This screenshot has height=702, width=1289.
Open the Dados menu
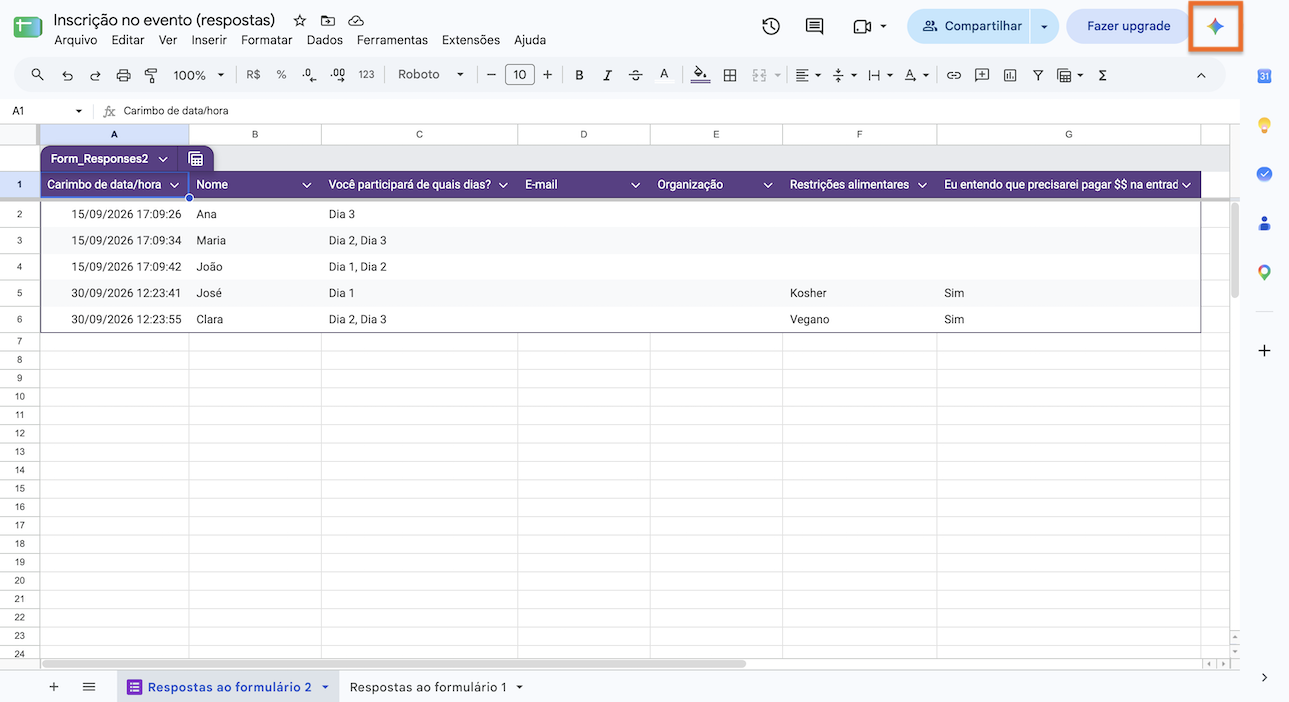point(325,40)
